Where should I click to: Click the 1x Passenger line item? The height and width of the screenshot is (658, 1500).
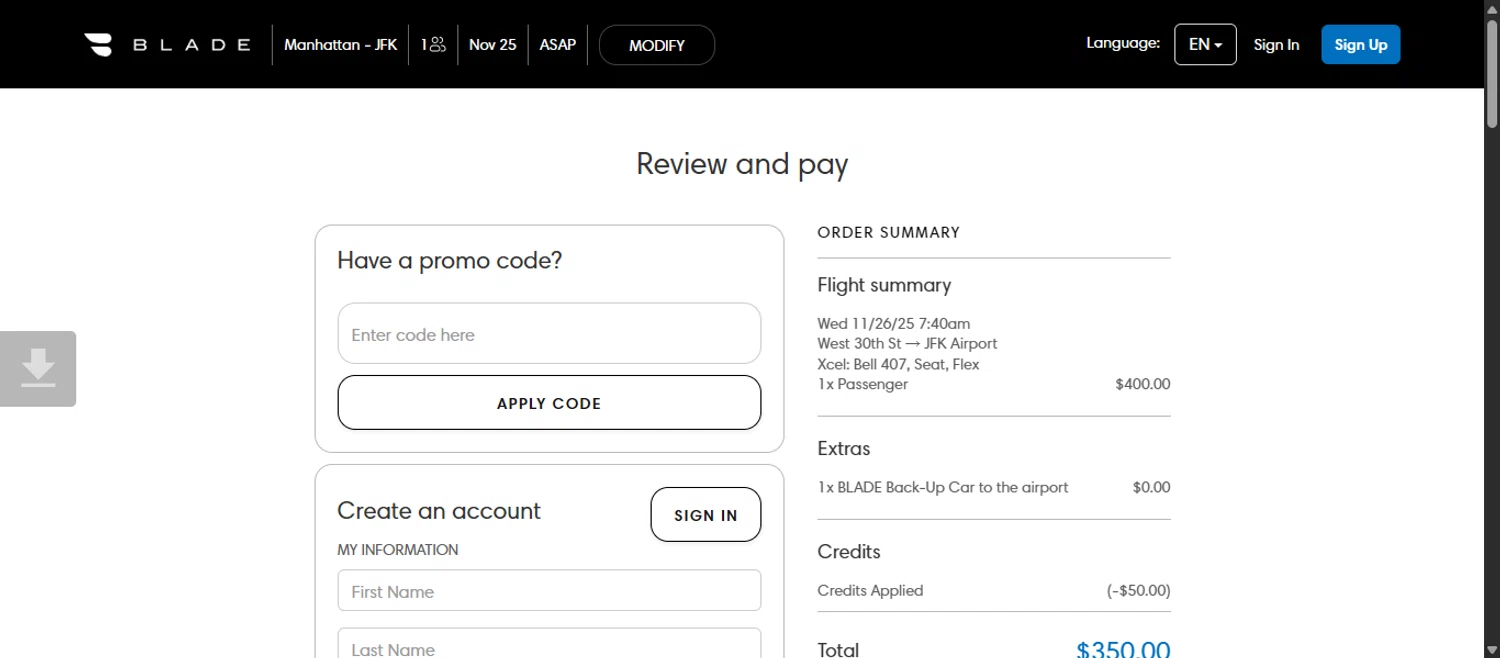[x=863, y=384]
